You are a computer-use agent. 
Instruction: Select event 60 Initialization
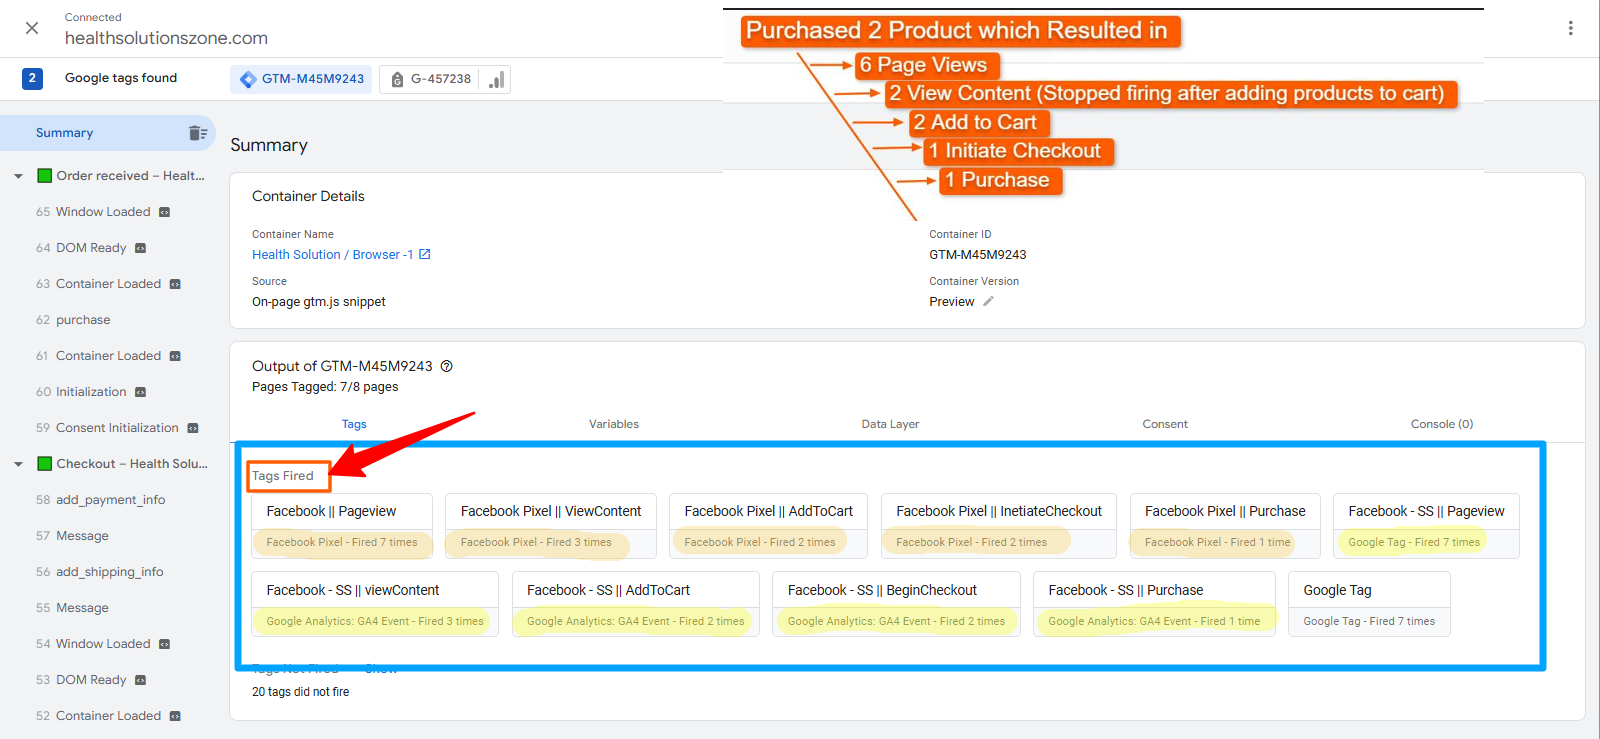81,392
